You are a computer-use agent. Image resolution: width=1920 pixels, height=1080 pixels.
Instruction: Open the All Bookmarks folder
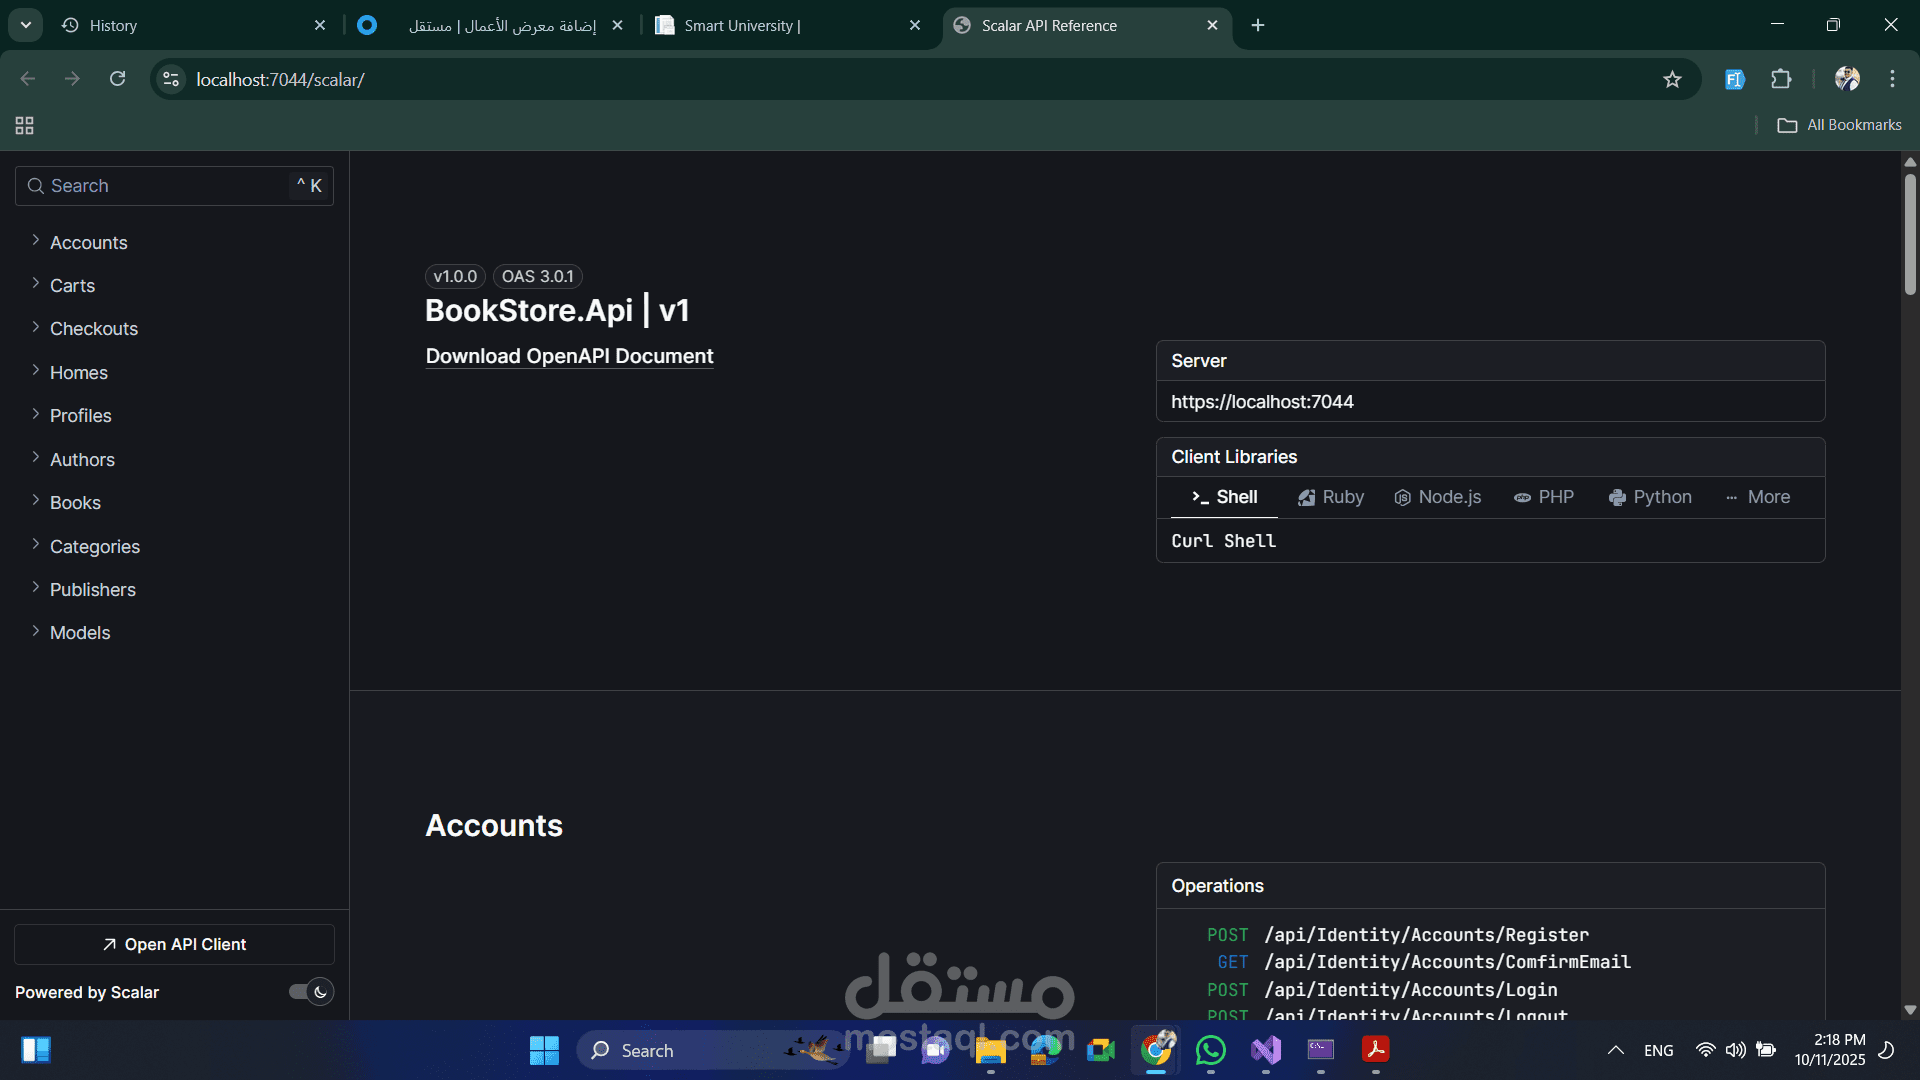1839,125
